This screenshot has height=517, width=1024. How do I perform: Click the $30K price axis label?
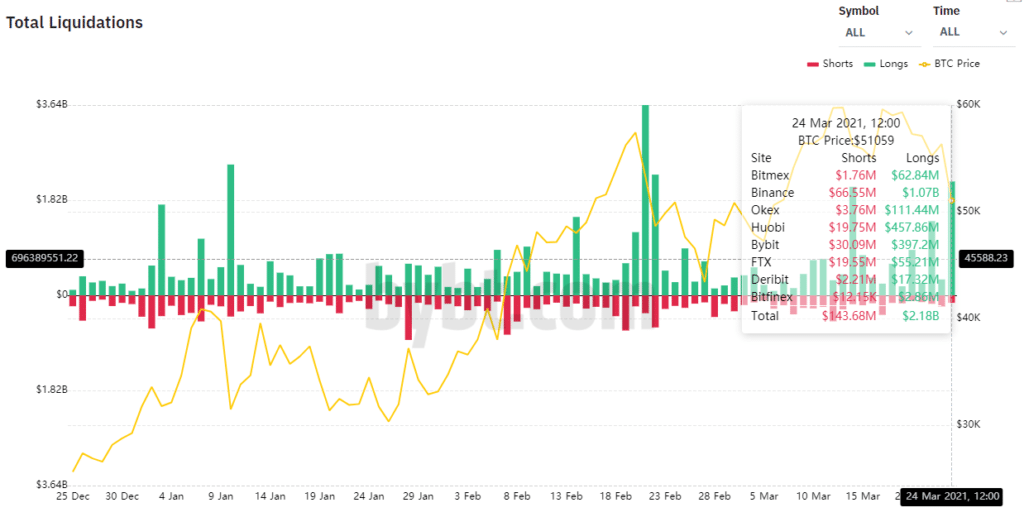(x=968, y=424)
